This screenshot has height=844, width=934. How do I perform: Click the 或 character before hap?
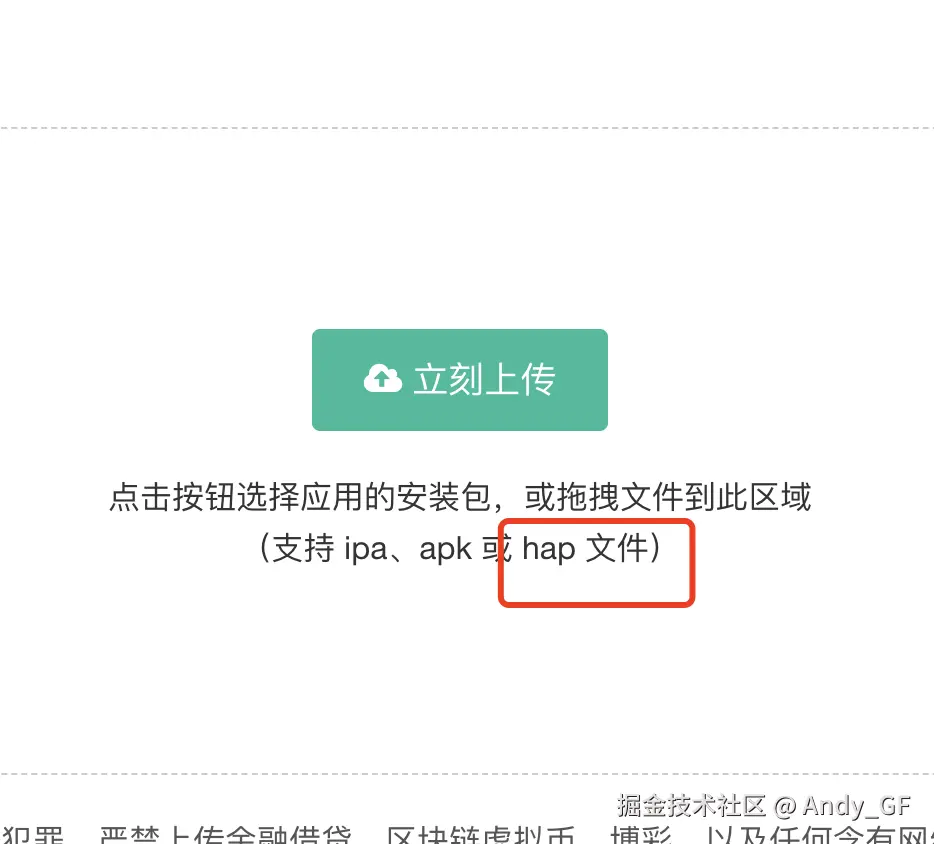[497, 548]
